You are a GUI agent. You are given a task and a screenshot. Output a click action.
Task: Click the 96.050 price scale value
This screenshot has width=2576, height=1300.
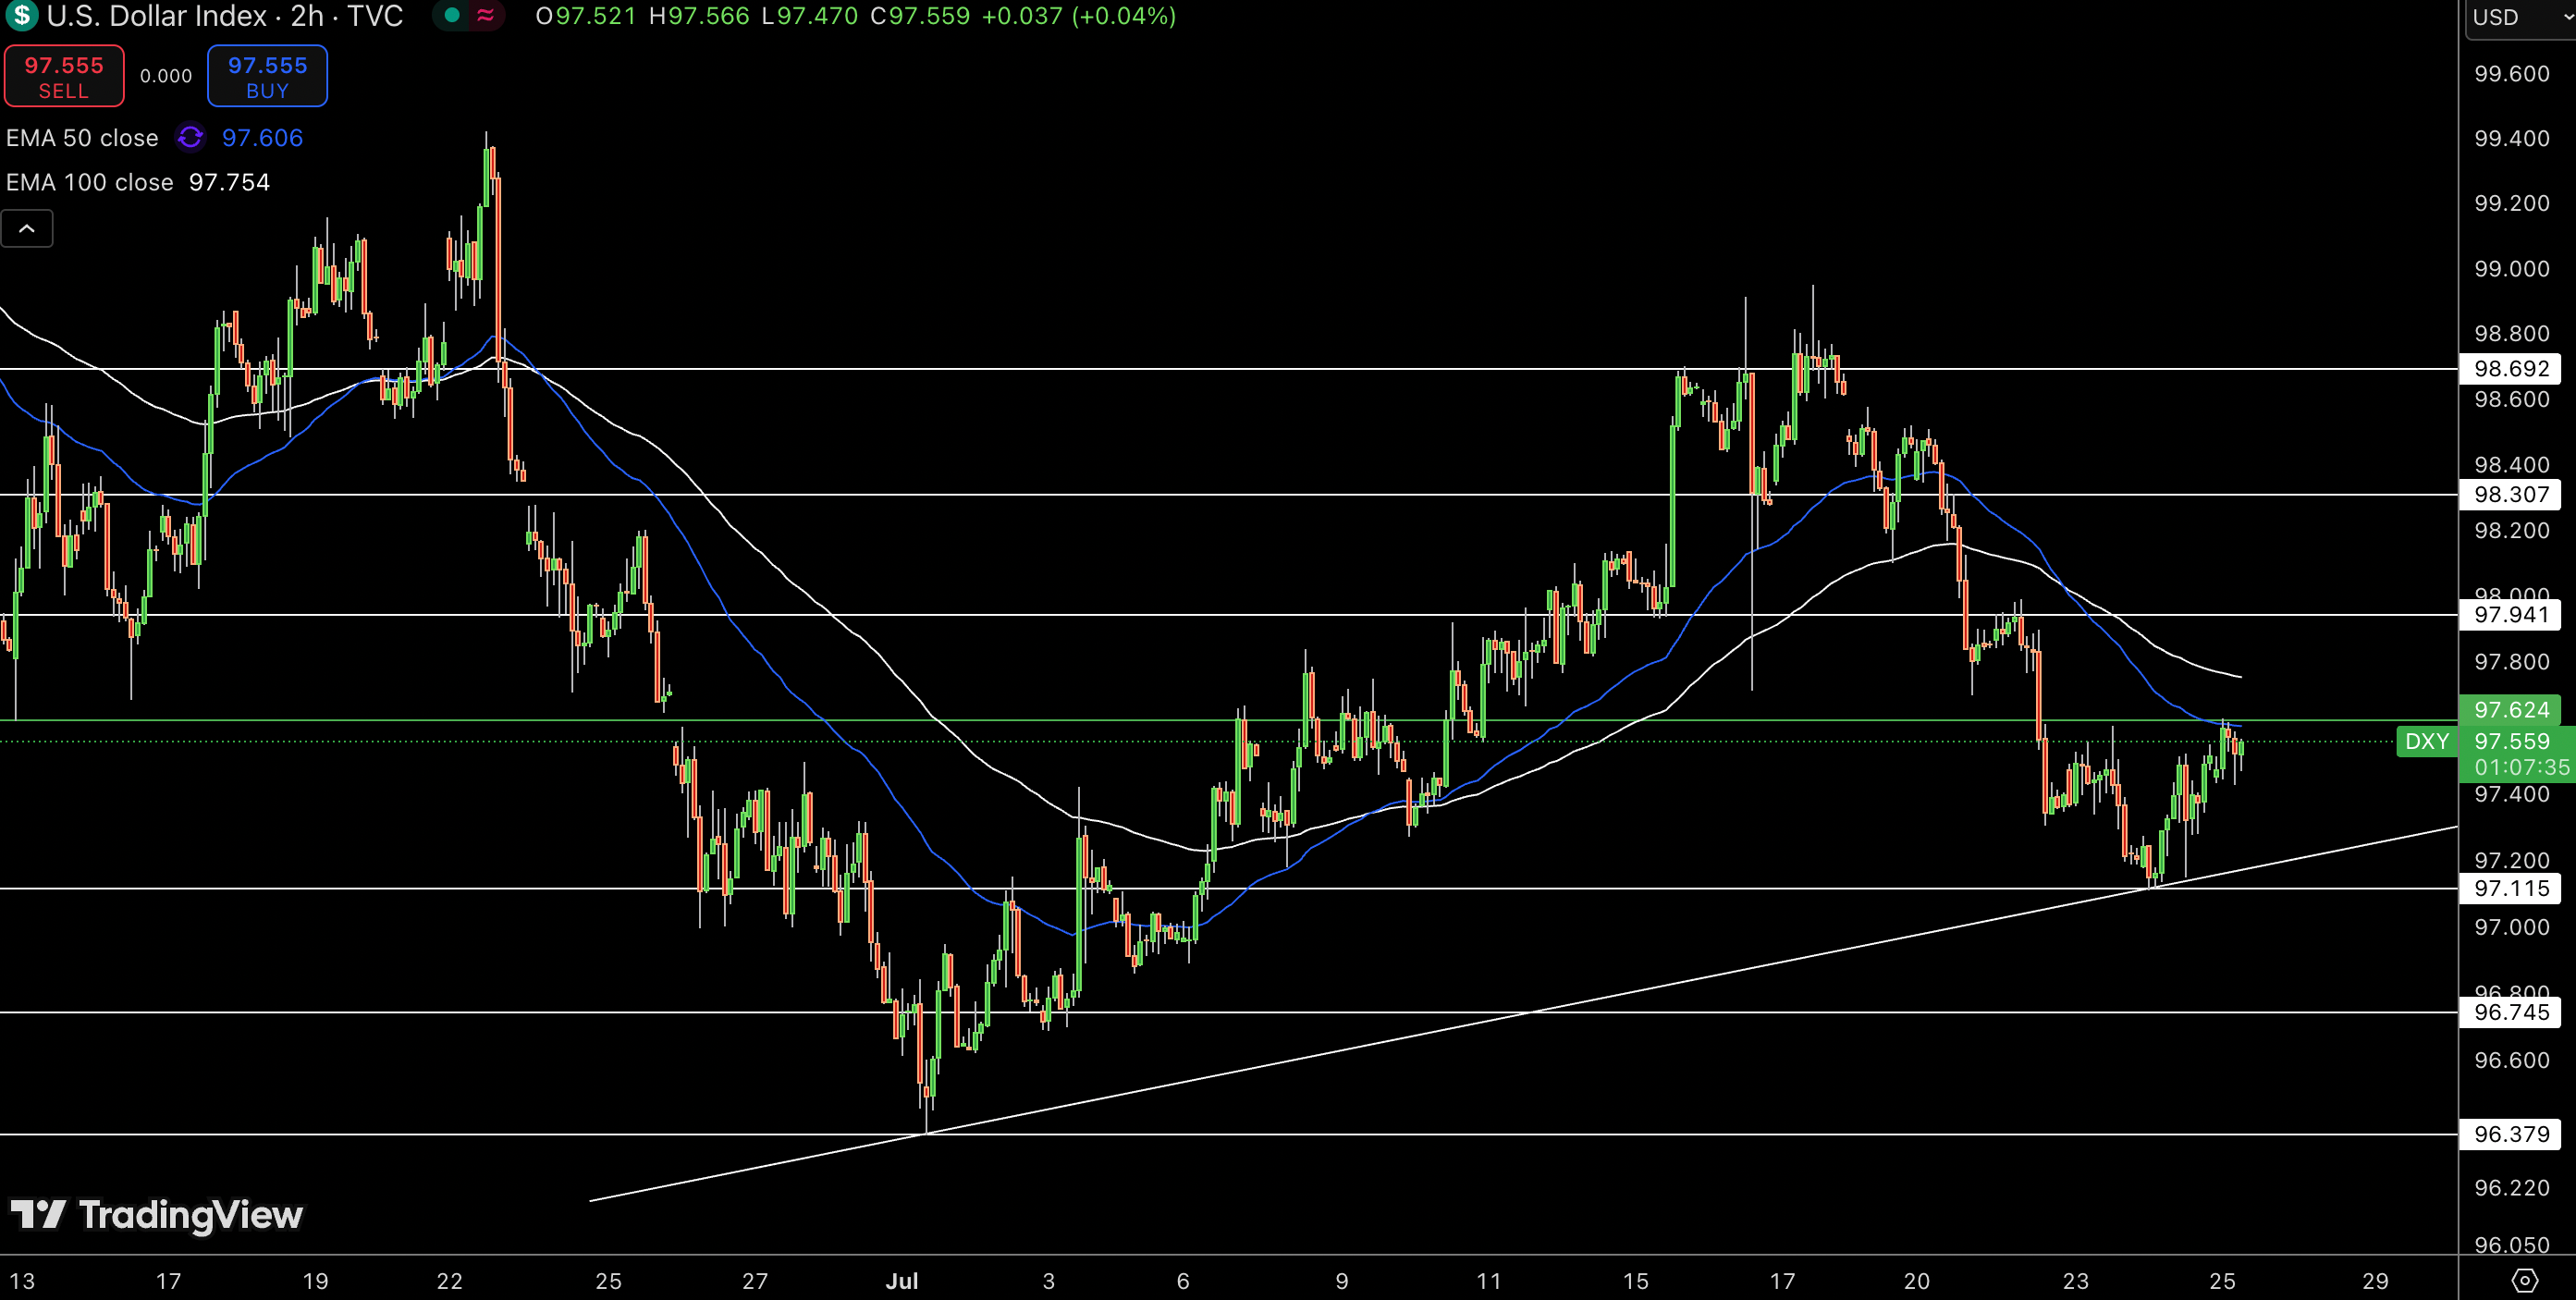click(x=2511, y=1245)
